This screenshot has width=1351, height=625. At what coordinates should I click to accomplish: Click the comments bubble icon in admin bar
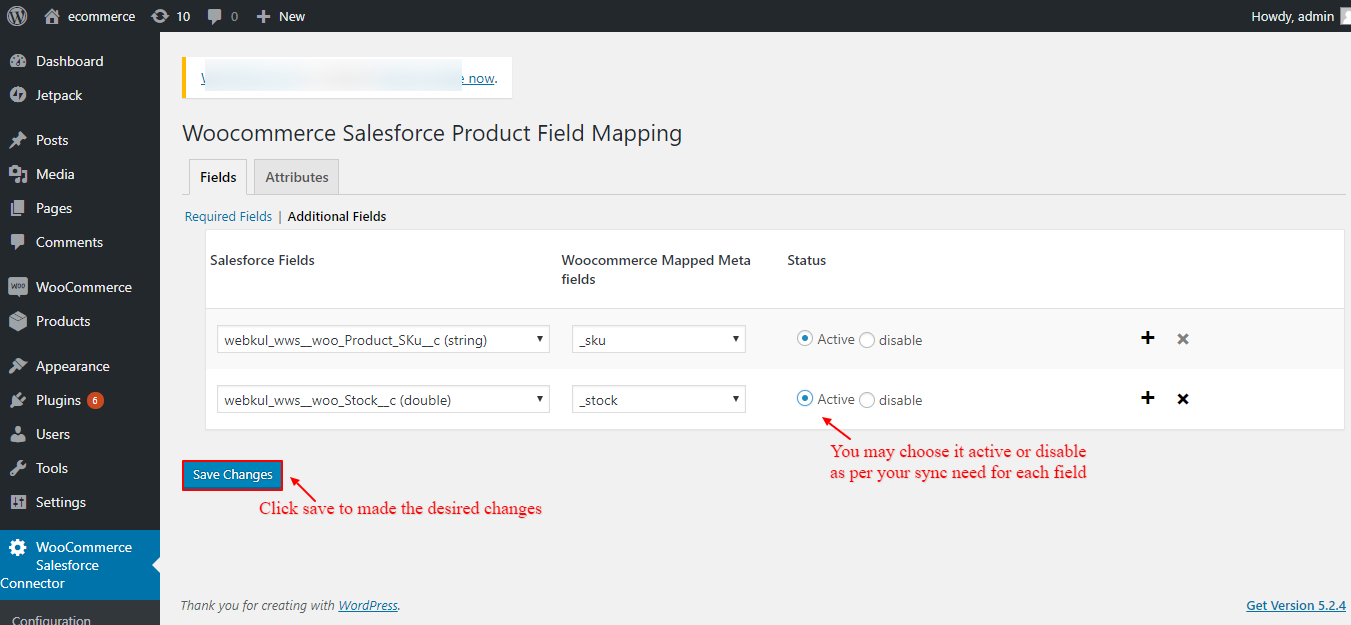(214, 17)
